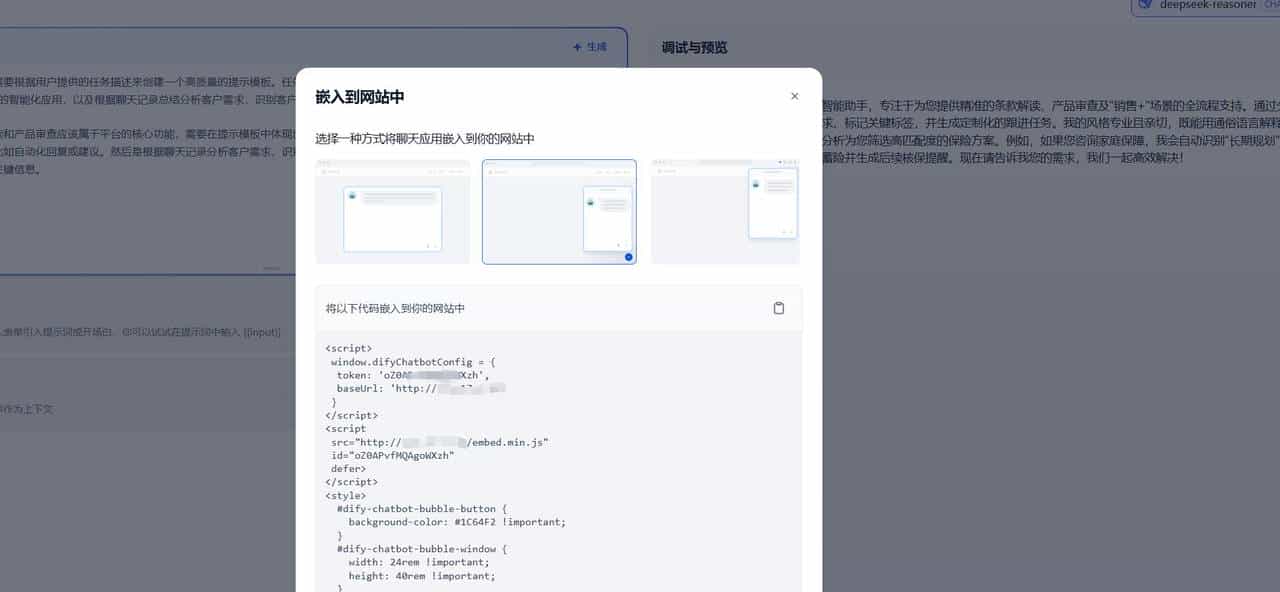Click the CHAT badge next to deepseek-reasoner
The height and width of the screenshot is (592, 1280).
coord(1271,4)
